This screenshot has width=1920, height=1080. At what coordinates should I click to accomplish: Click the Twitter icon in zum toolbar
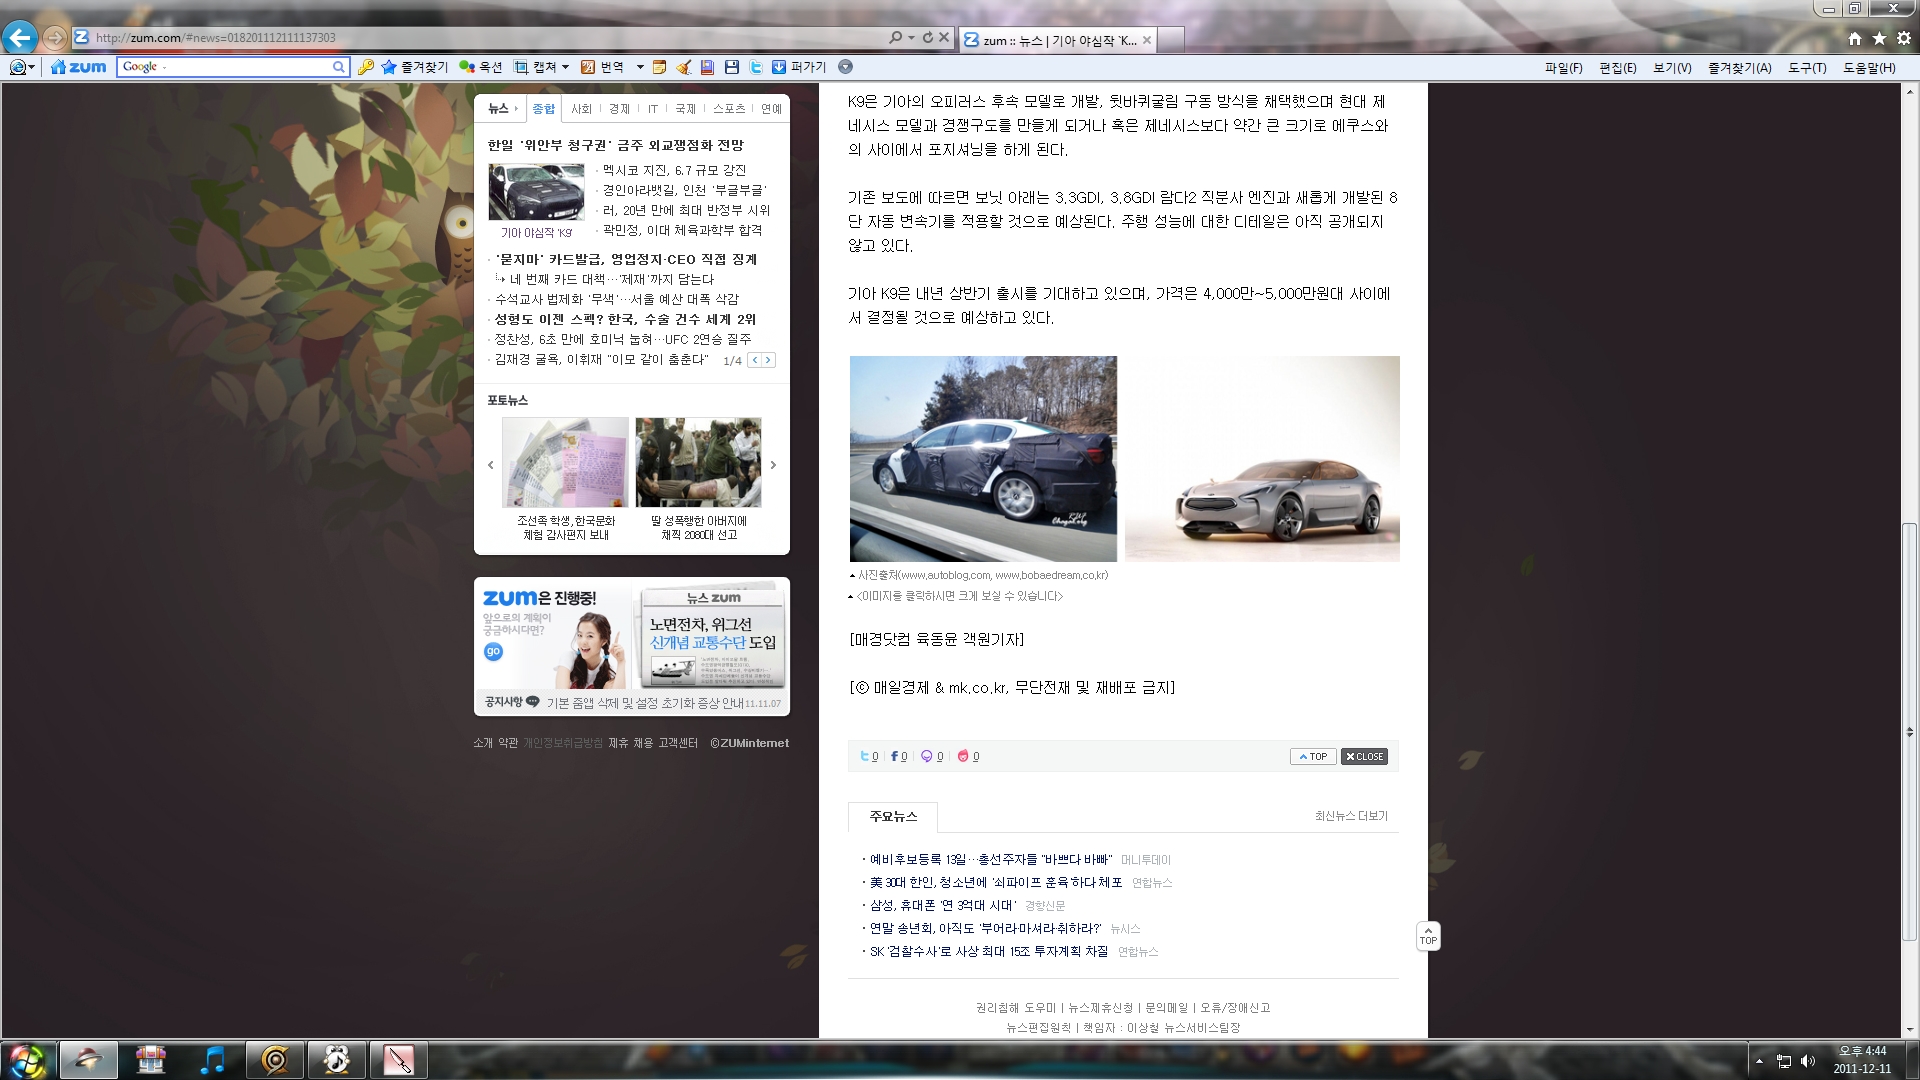(x=756, y=67)
